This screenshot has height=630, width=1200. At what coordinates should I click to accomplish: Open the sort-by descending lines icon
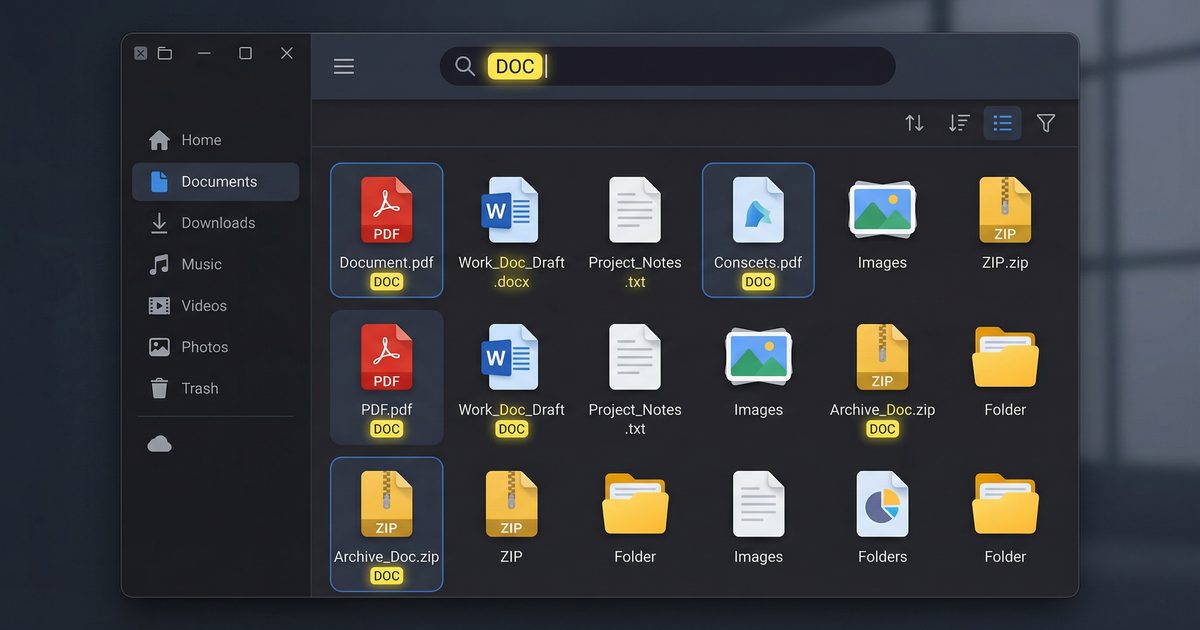pos(959,123)
